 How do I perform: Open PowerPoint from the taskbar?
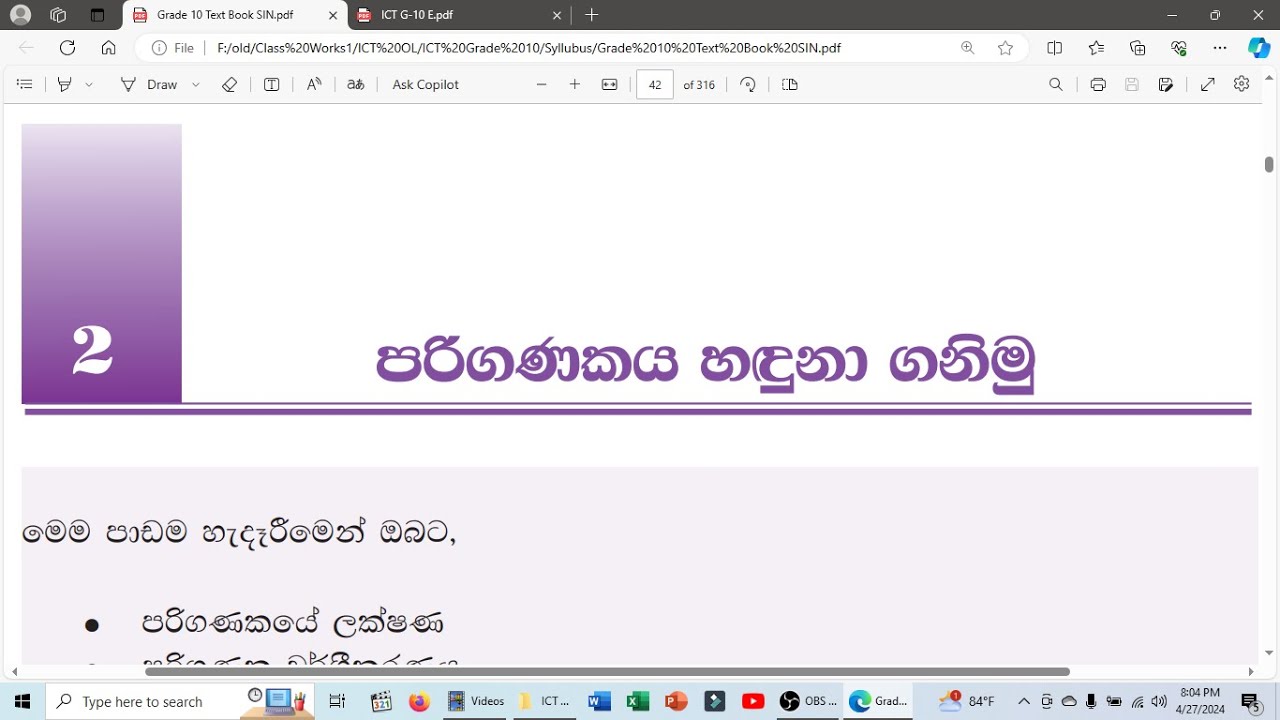[676, 702]
